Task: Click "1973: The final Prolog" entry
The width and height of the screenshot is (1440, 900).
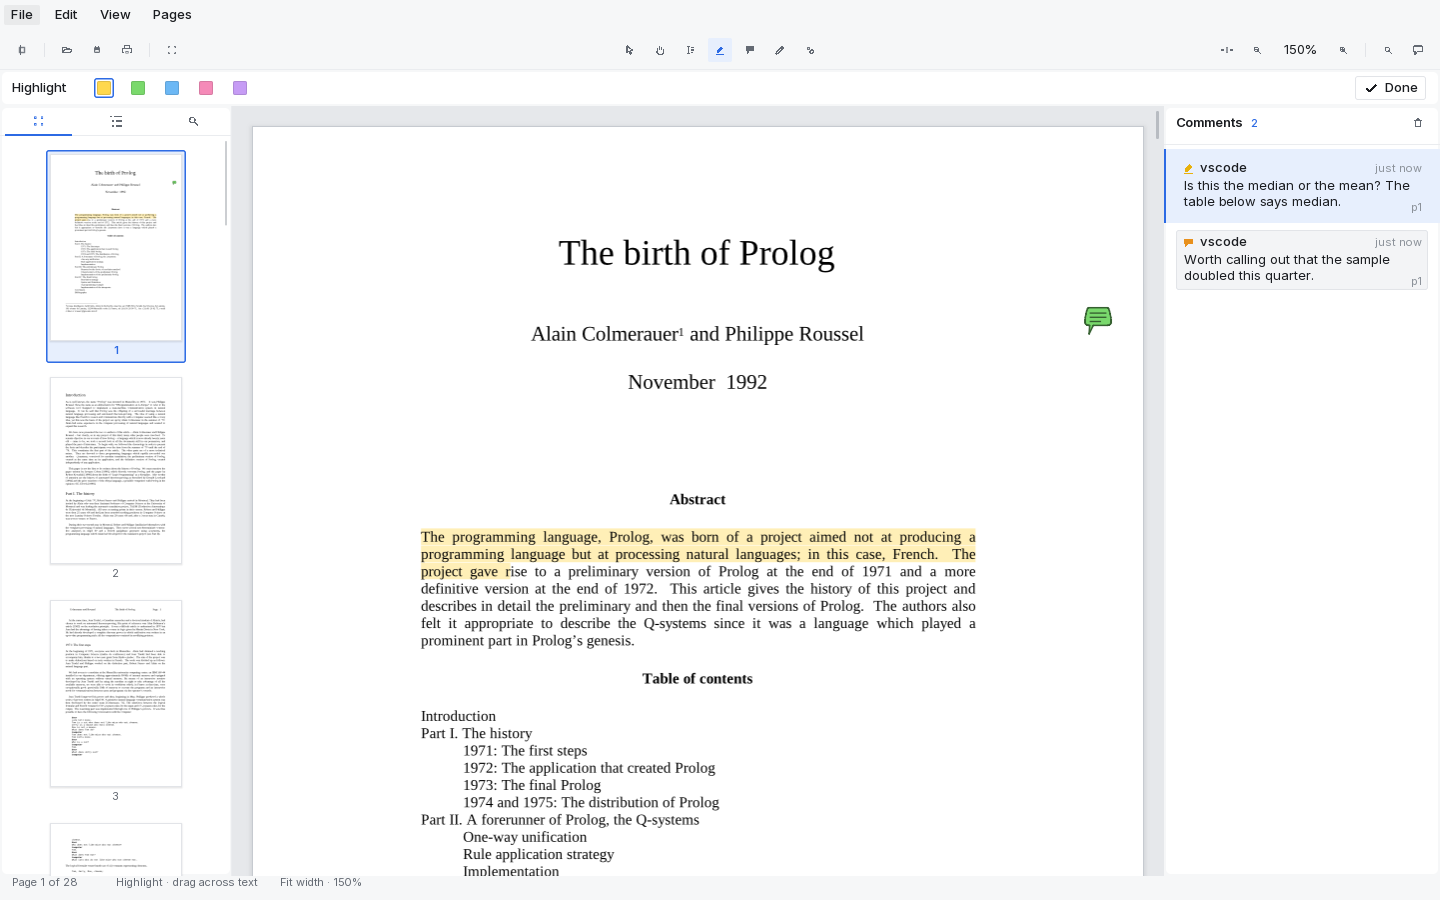Action: click(x=532, y=785)
